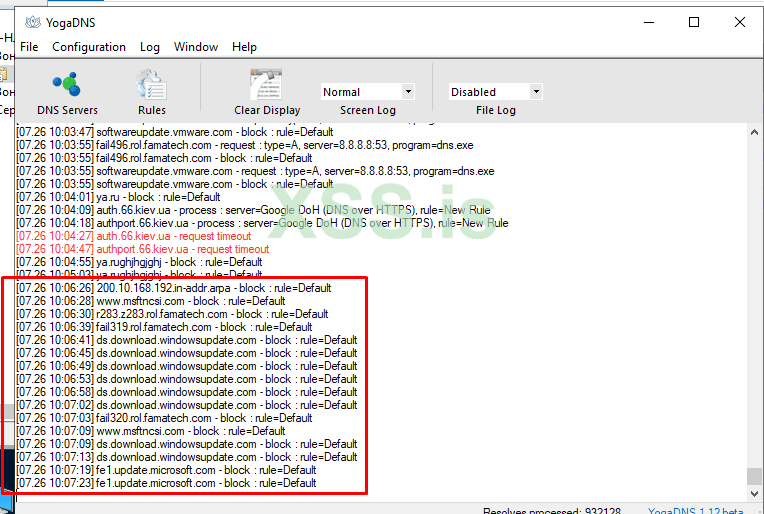The width and height of the screenshot is (764, 514).
Task: Select the 10:04:18 authport.66.kiev.ua process line
Action: coord(262,223)
